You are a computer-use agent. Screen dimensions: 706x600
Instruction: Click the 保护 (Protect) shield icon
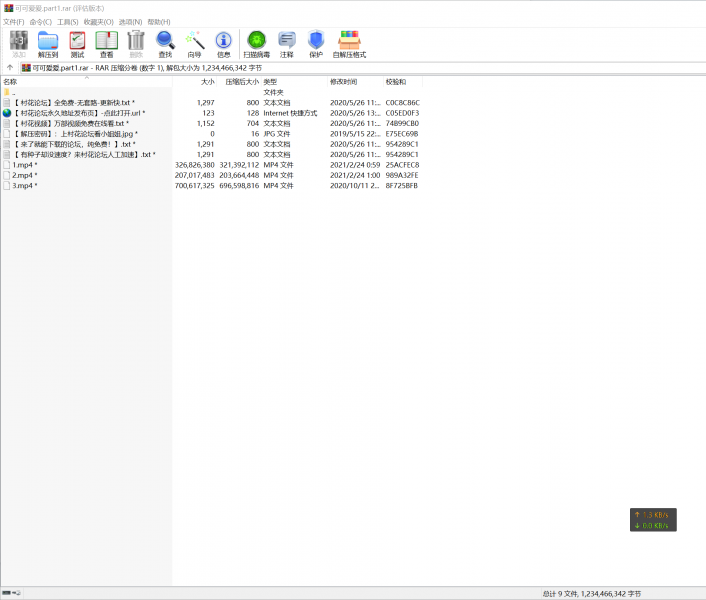316,44
